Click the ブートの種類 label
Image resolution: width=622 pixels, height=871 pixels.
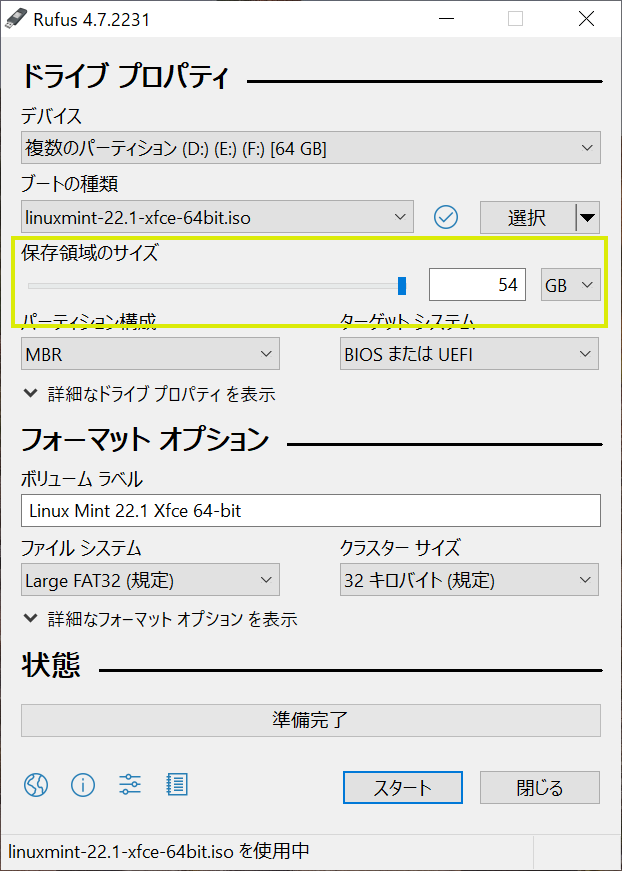point(69,183)
